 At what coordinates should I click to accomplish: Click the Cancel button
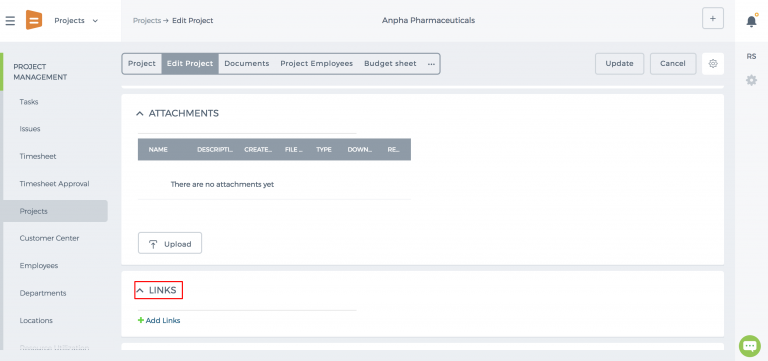click(672, 64)
